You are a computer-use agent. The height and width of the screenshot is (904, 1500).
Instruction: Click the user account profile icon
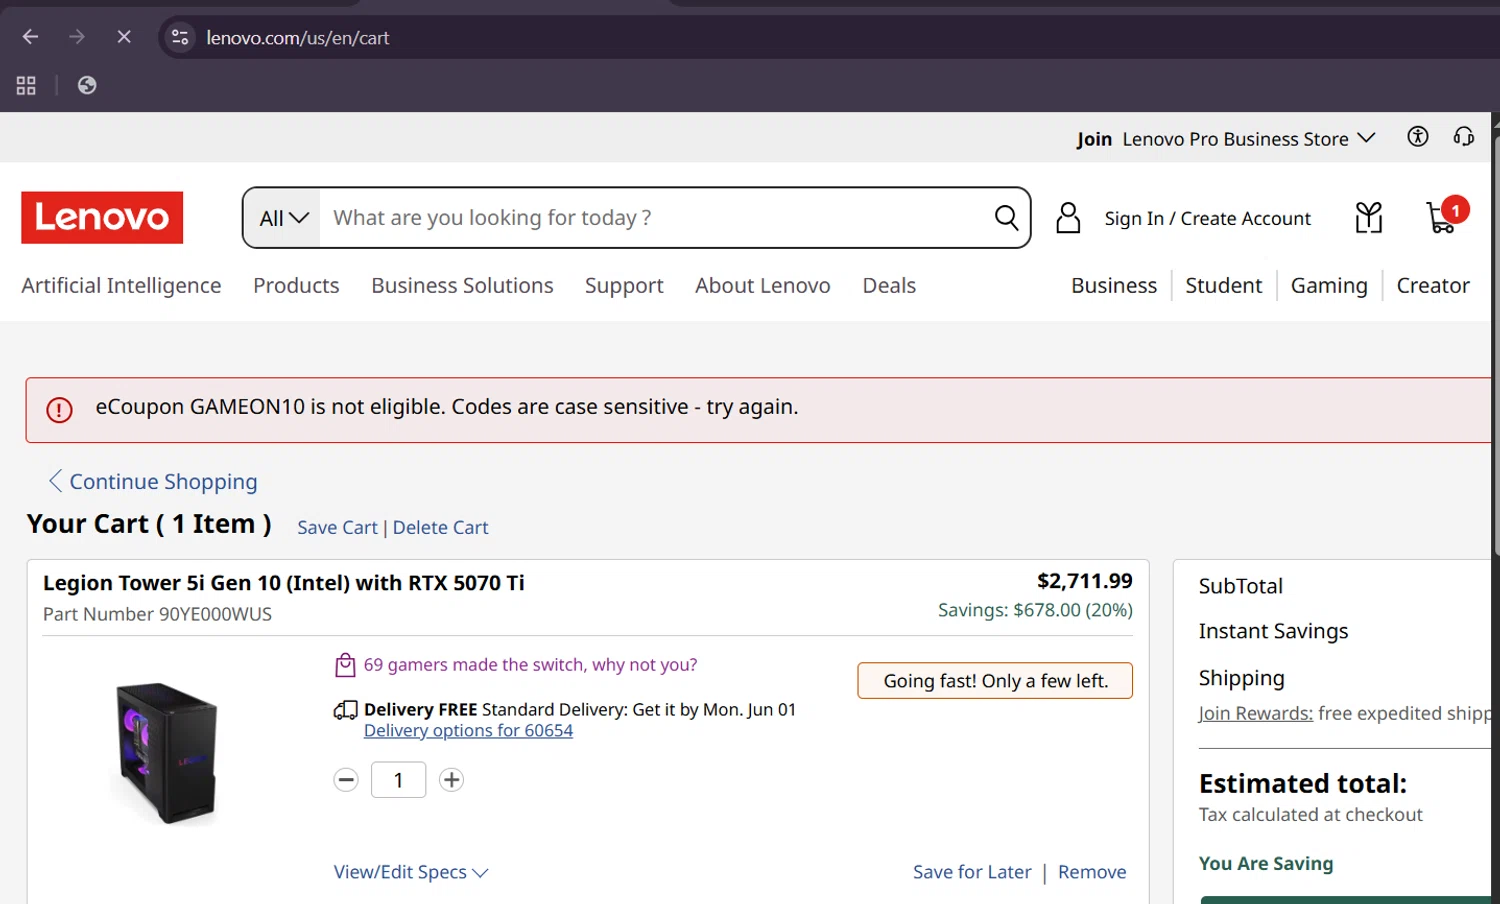tap(1068, 217)
